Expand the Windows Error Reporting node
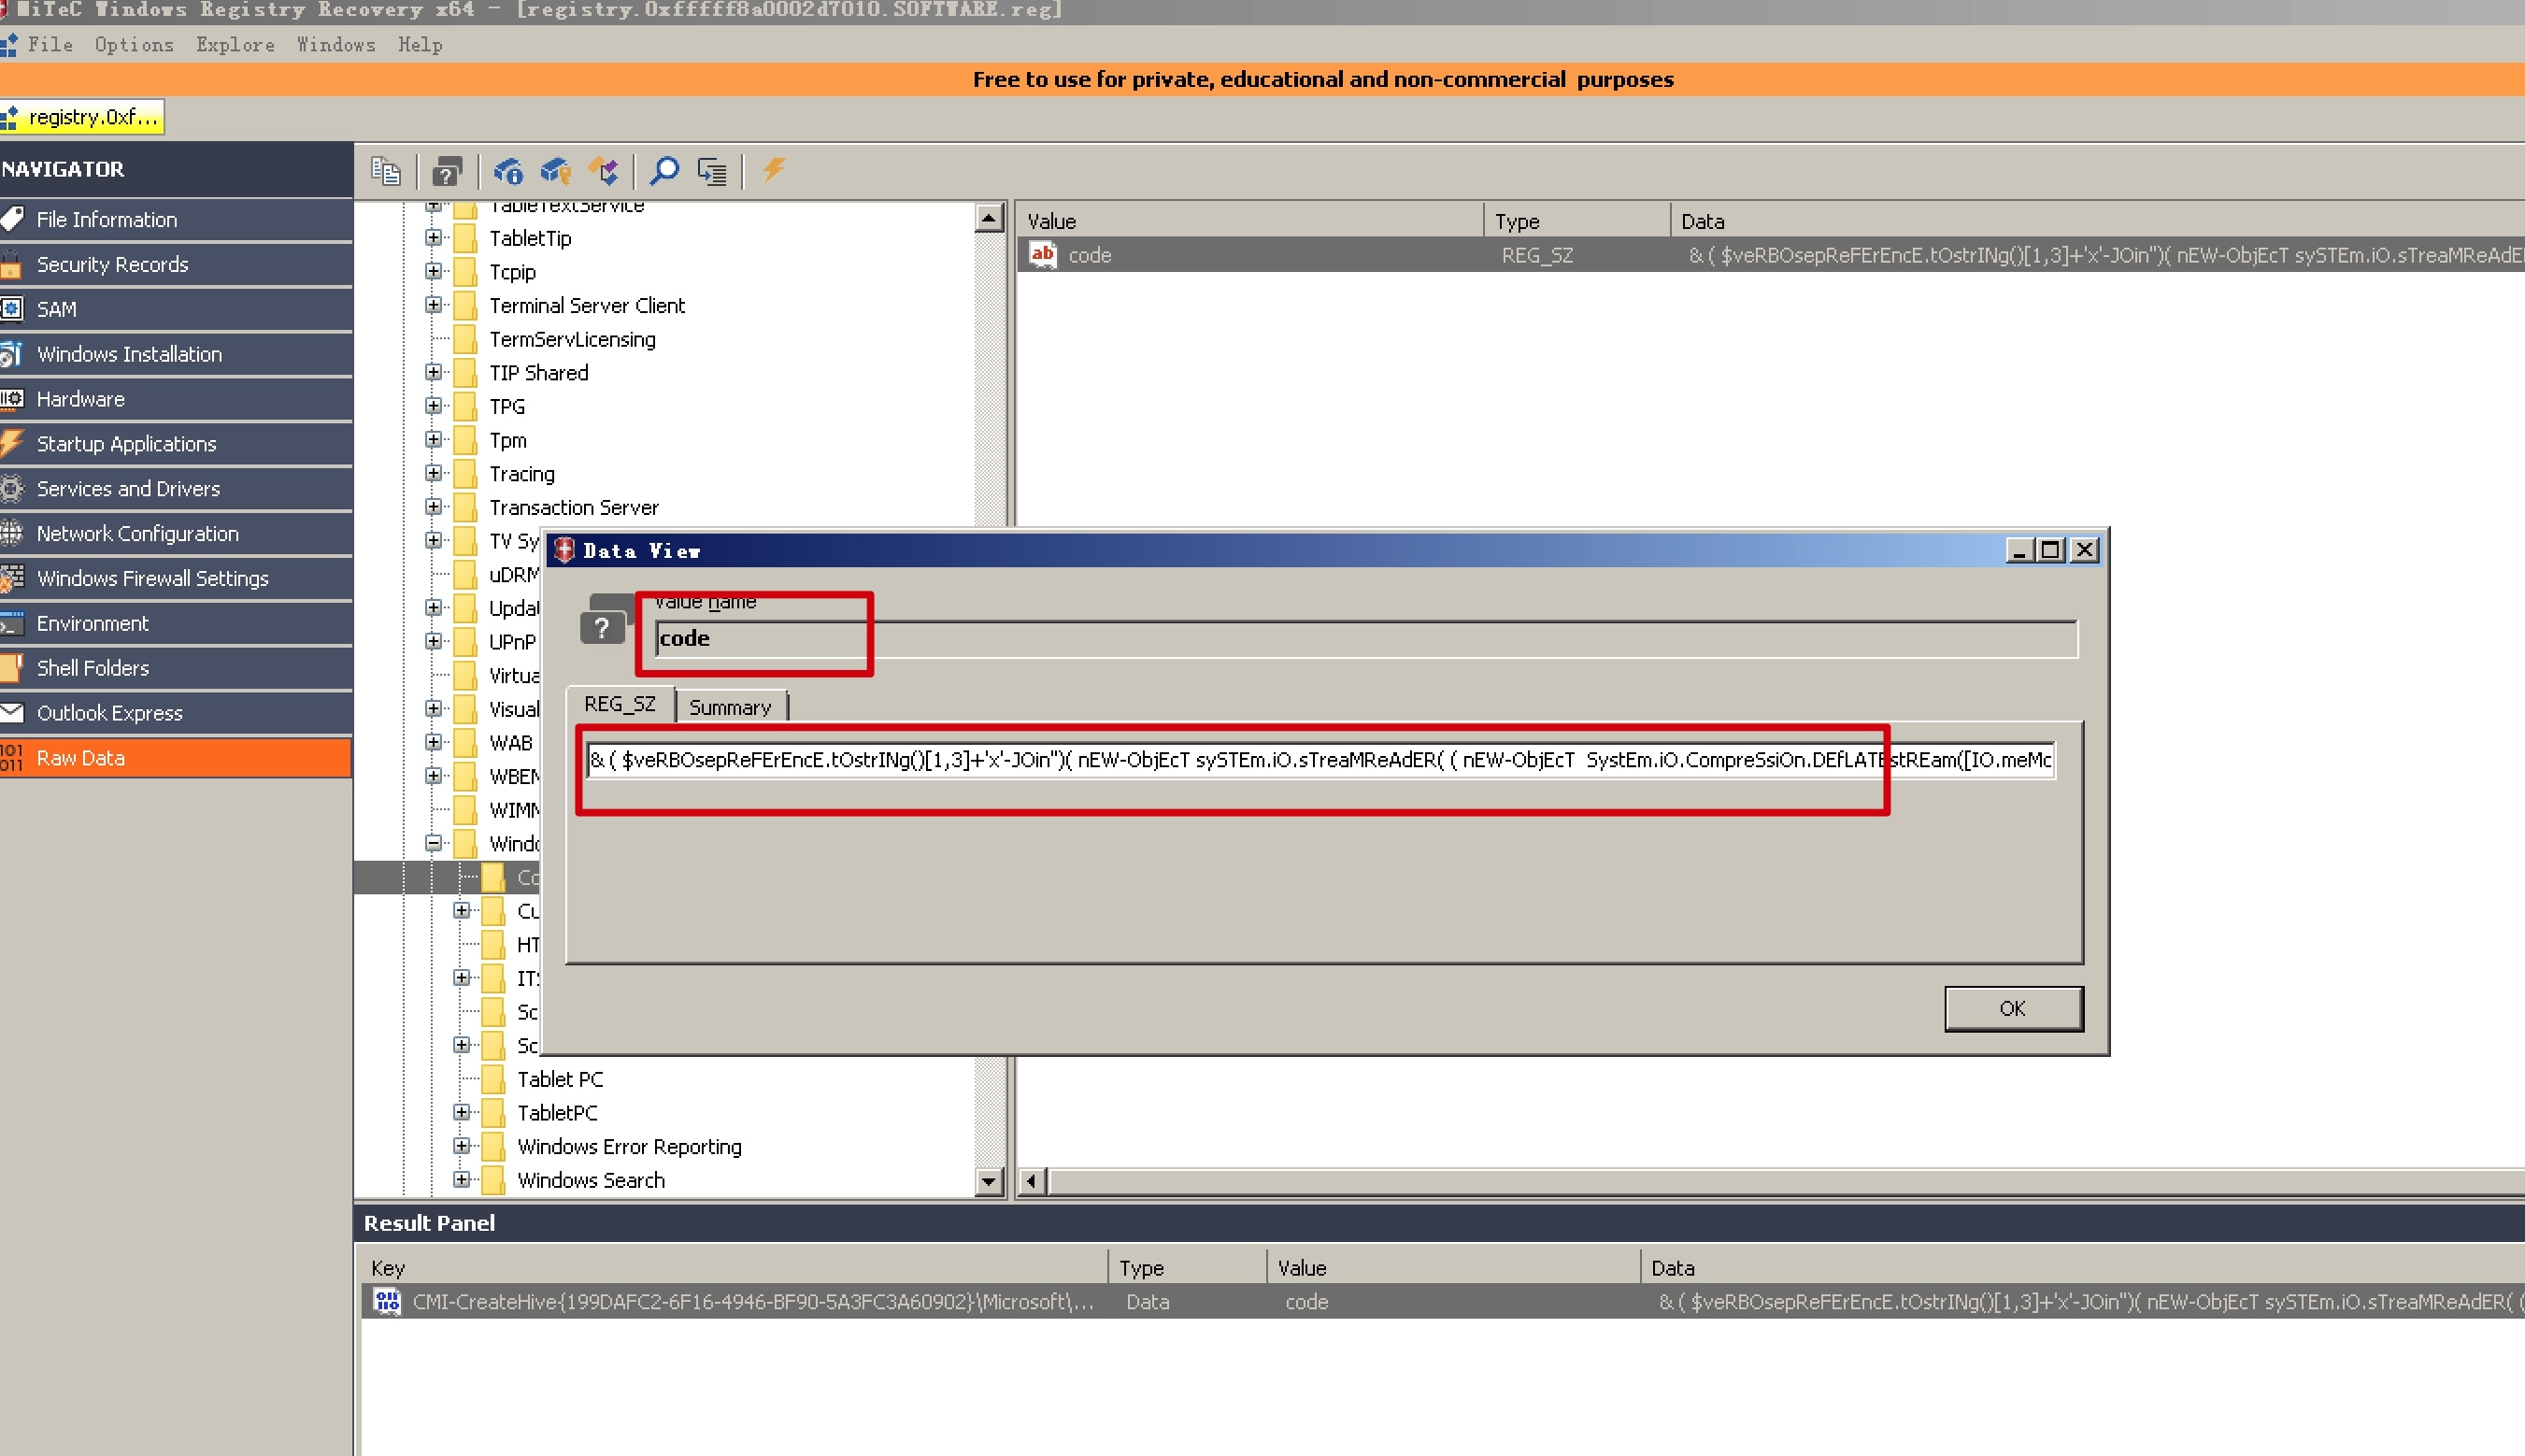 (461, 1146)
